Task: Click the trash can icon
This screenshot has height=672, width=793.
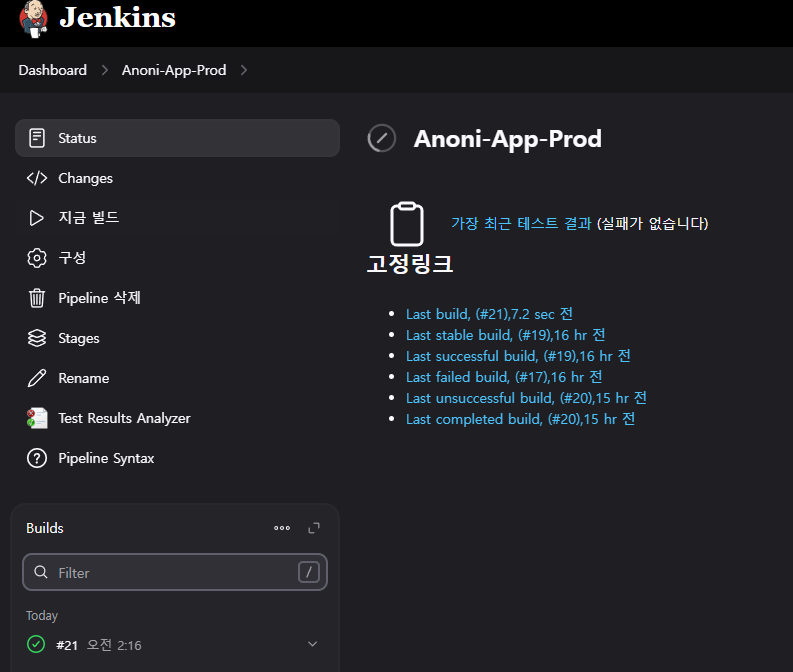Action: [37, 298]
